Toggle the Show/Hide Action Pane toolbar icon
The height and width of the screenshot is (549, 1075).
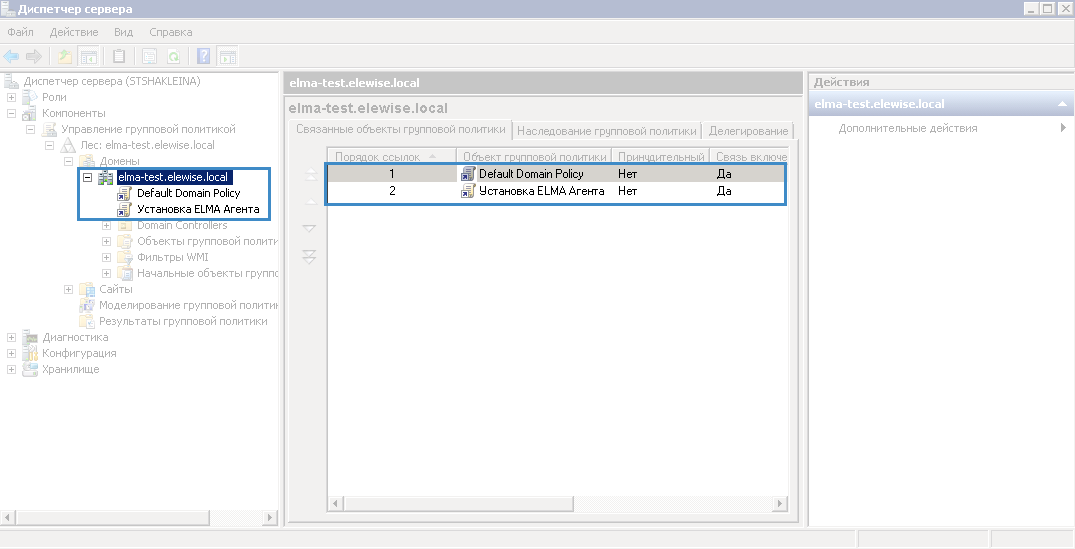pos(228,57)
